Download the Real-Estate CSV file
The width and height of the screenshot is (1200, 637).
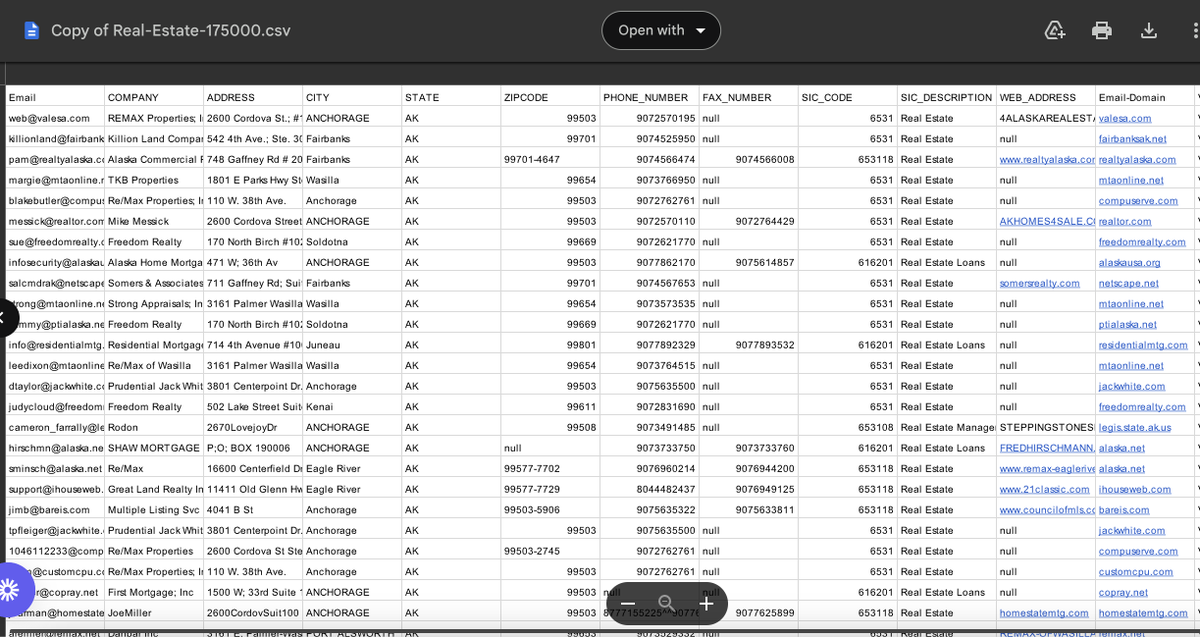click(1149, 30)
